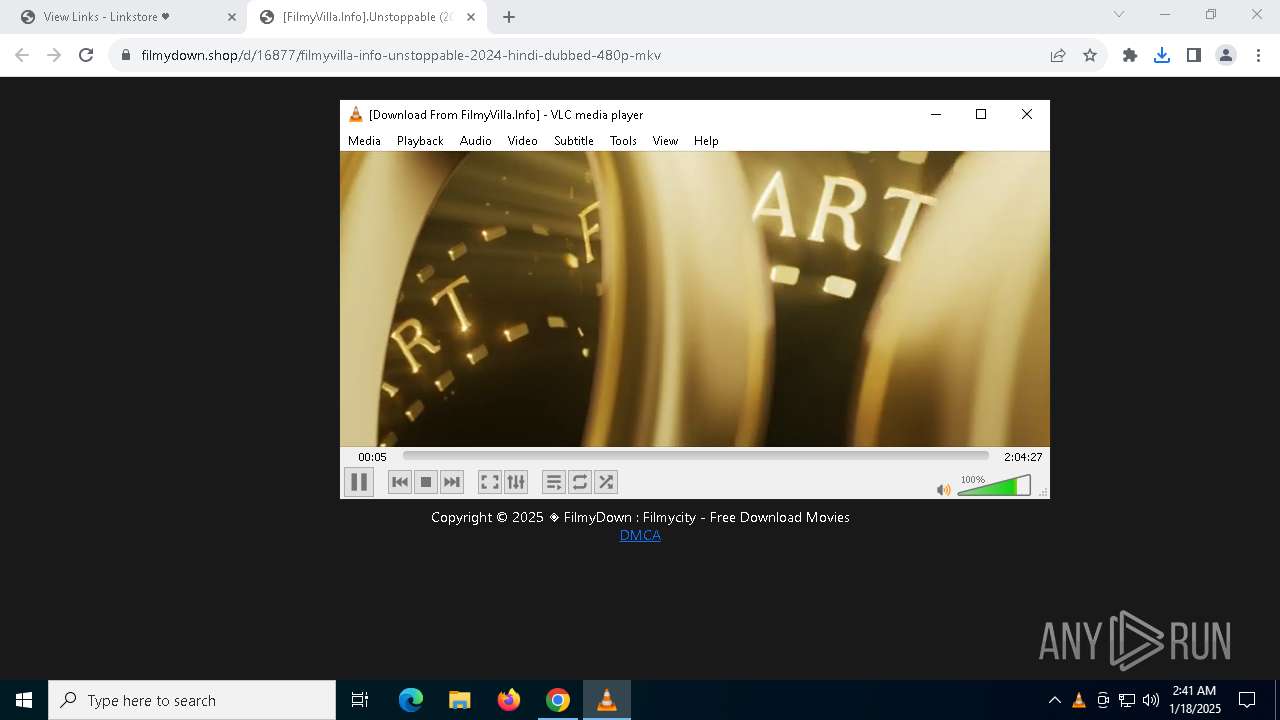Switch to VLC on taskbar

(606, 700)
